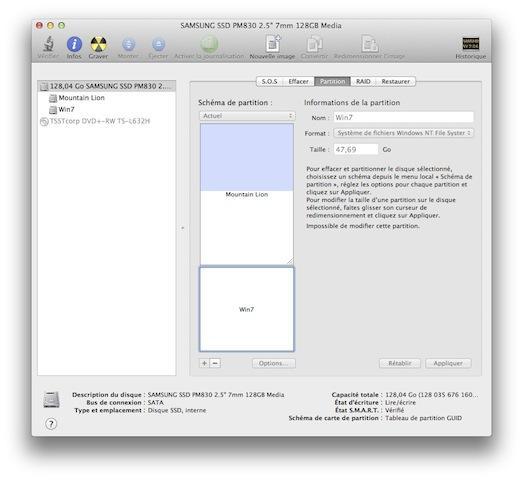Click the Vérifier microscope toolbar icon
The height and width of the screenshot is (480, 523).
(48, 44)
